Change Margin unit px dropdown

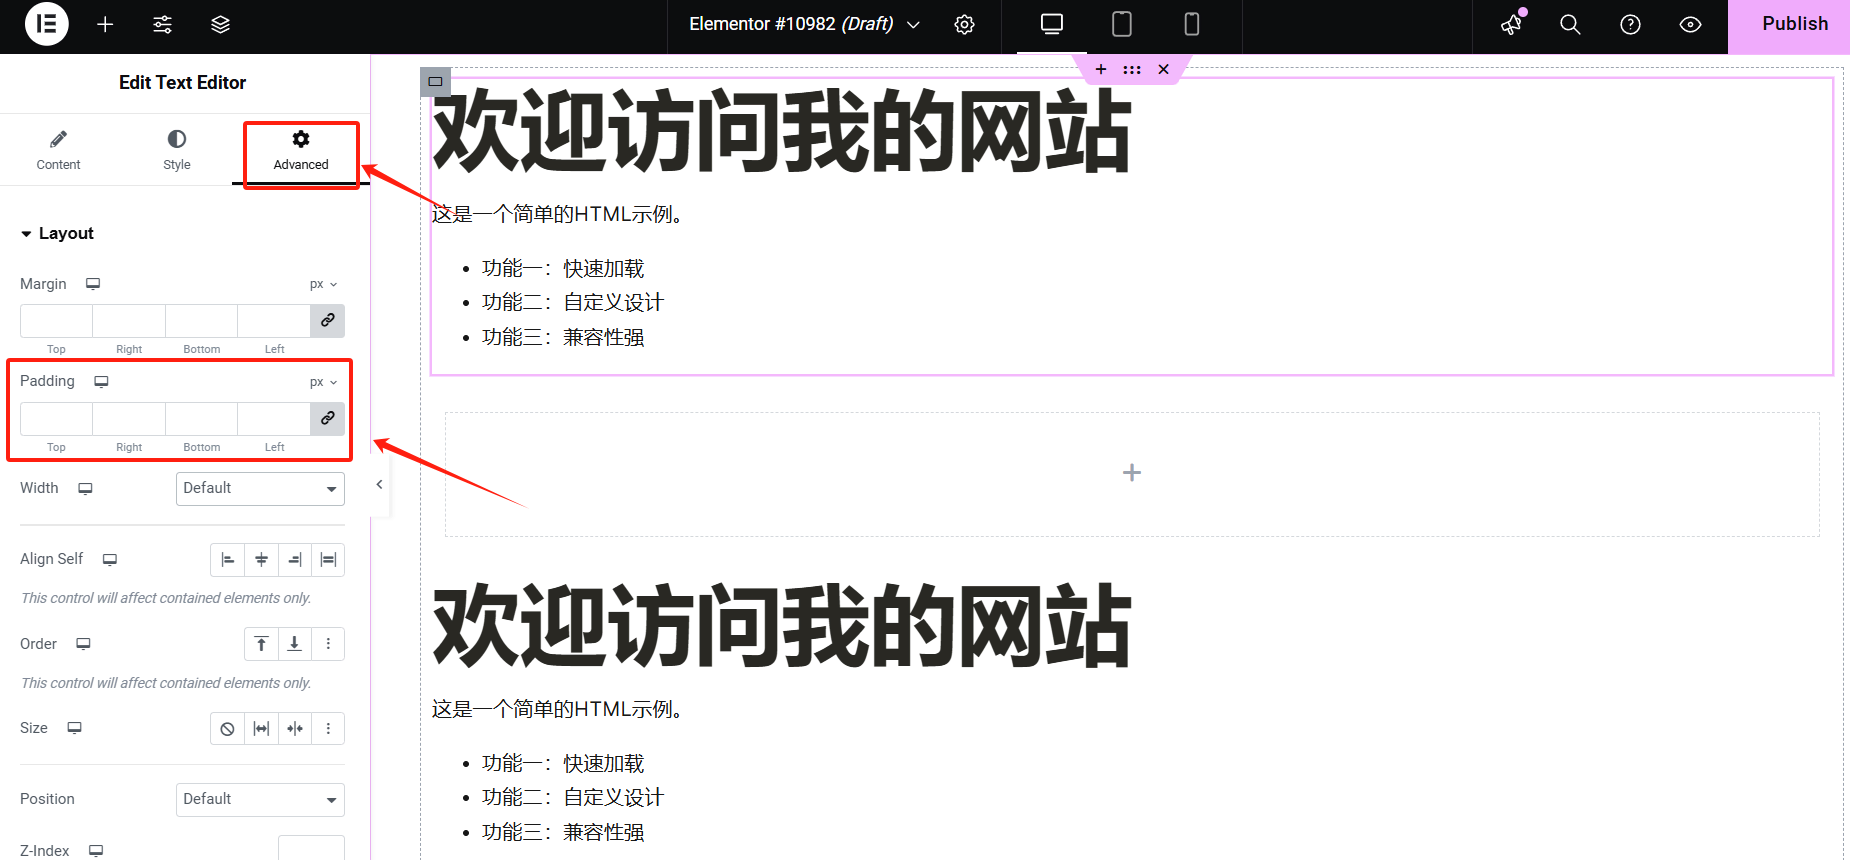tap(323, 284)
